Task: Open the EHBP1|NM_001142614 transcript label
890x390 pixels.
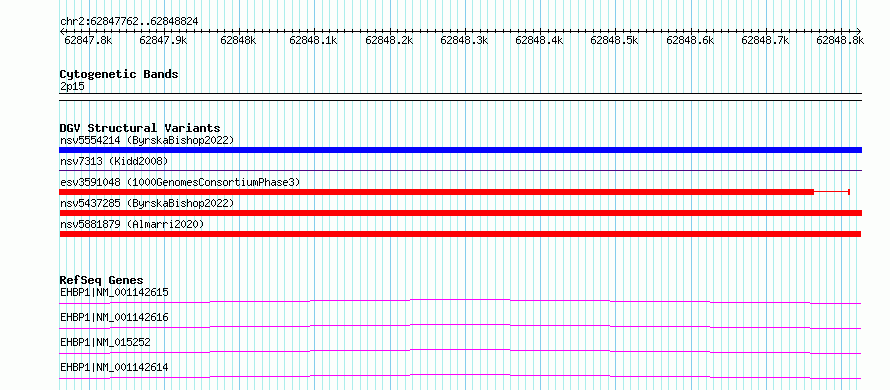Action: [x=114, y=368]
